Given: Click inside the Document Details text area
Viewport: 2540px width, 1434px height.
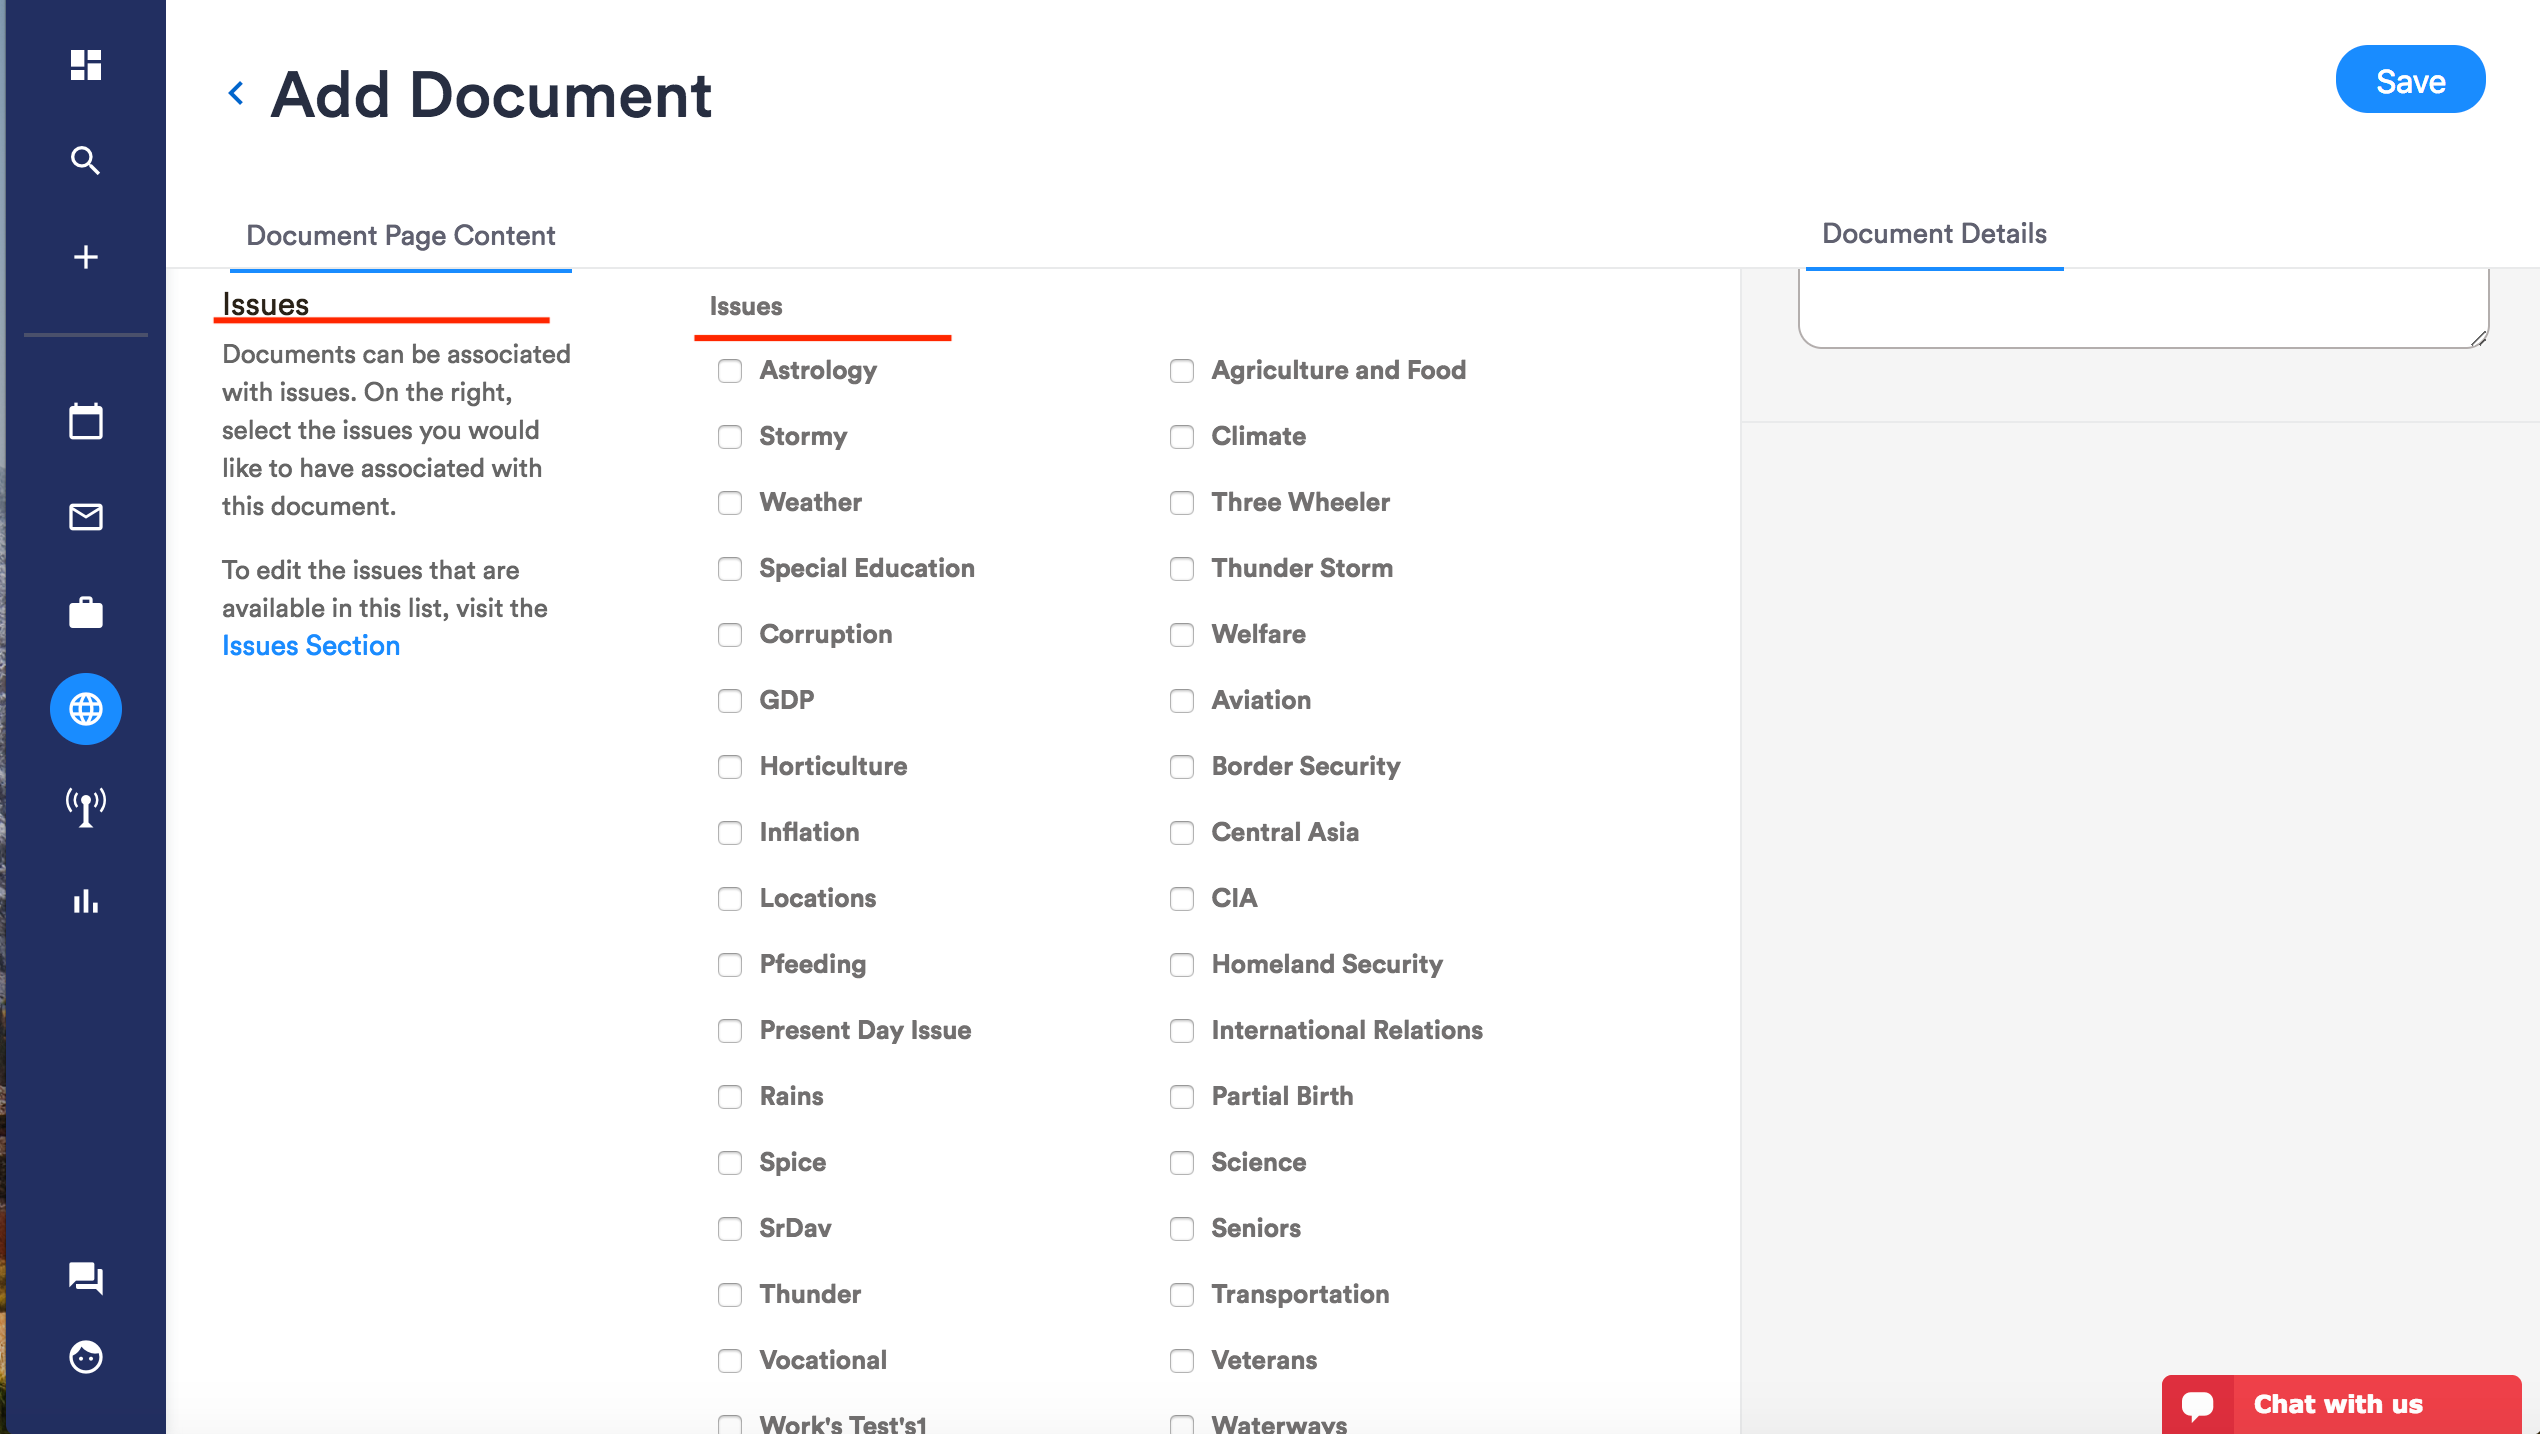Looking at the screenshot, I should (x=2142, y=308).
